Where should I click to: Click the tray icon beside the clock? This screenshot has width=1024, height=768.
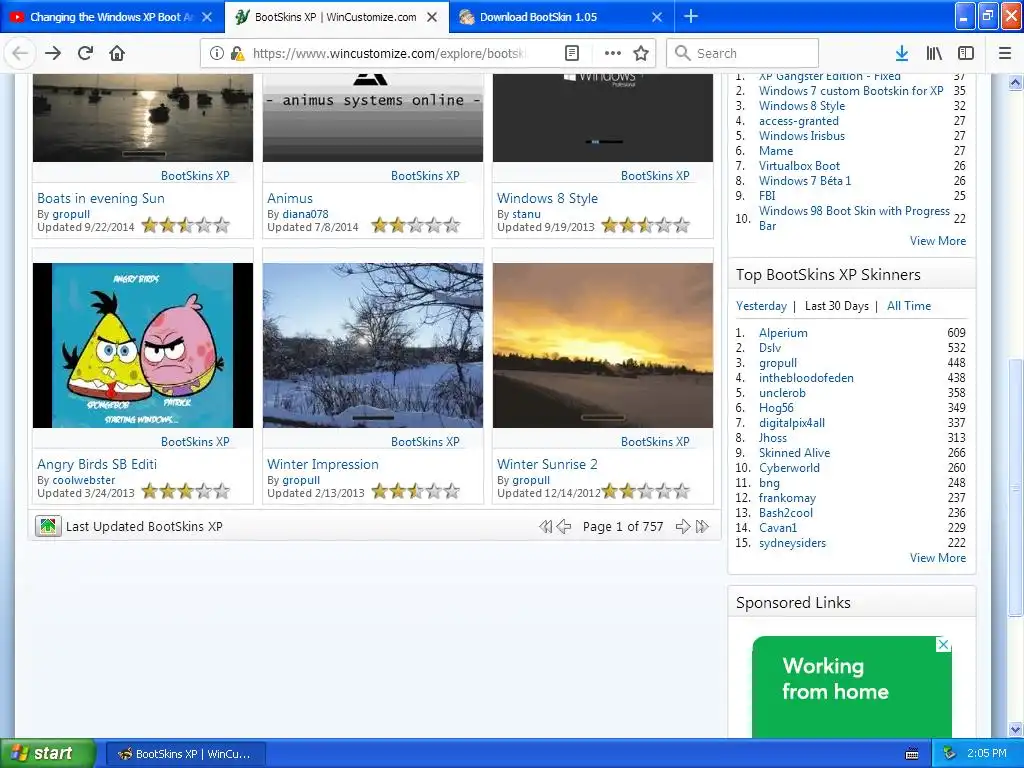pyautogui.click(x=950, y=754)
